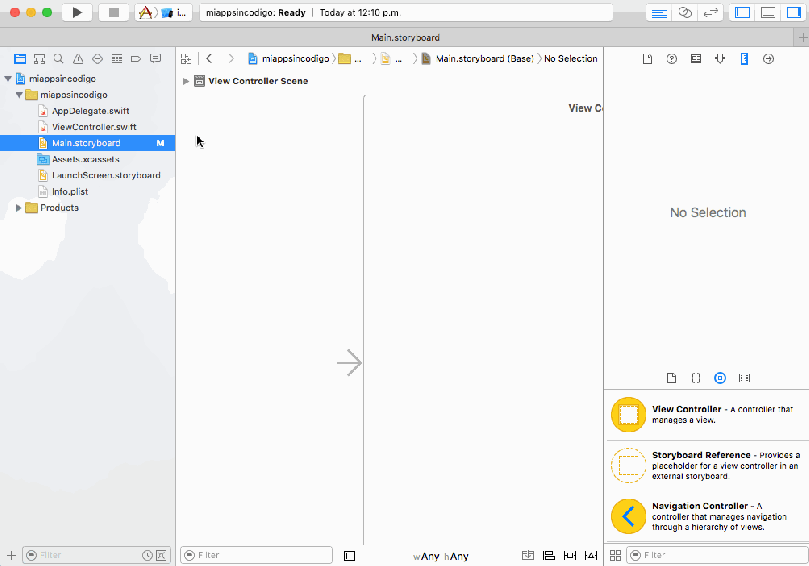
Task: Select ViewController.swift in the navigator
Action: tap(94, 127)
